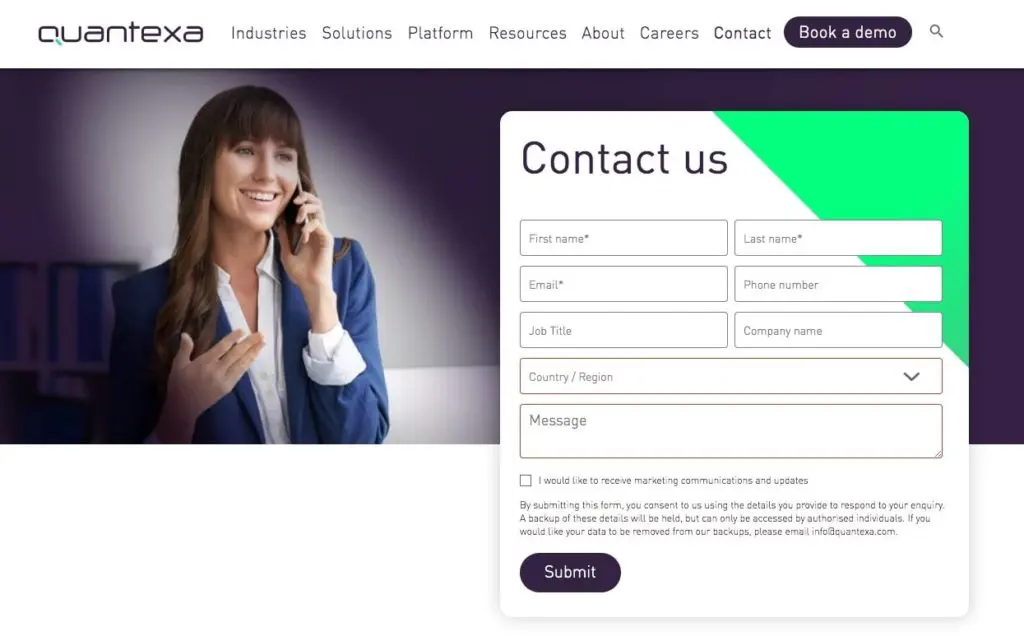
Task: Select the Company name field
Action: (838, 330)
